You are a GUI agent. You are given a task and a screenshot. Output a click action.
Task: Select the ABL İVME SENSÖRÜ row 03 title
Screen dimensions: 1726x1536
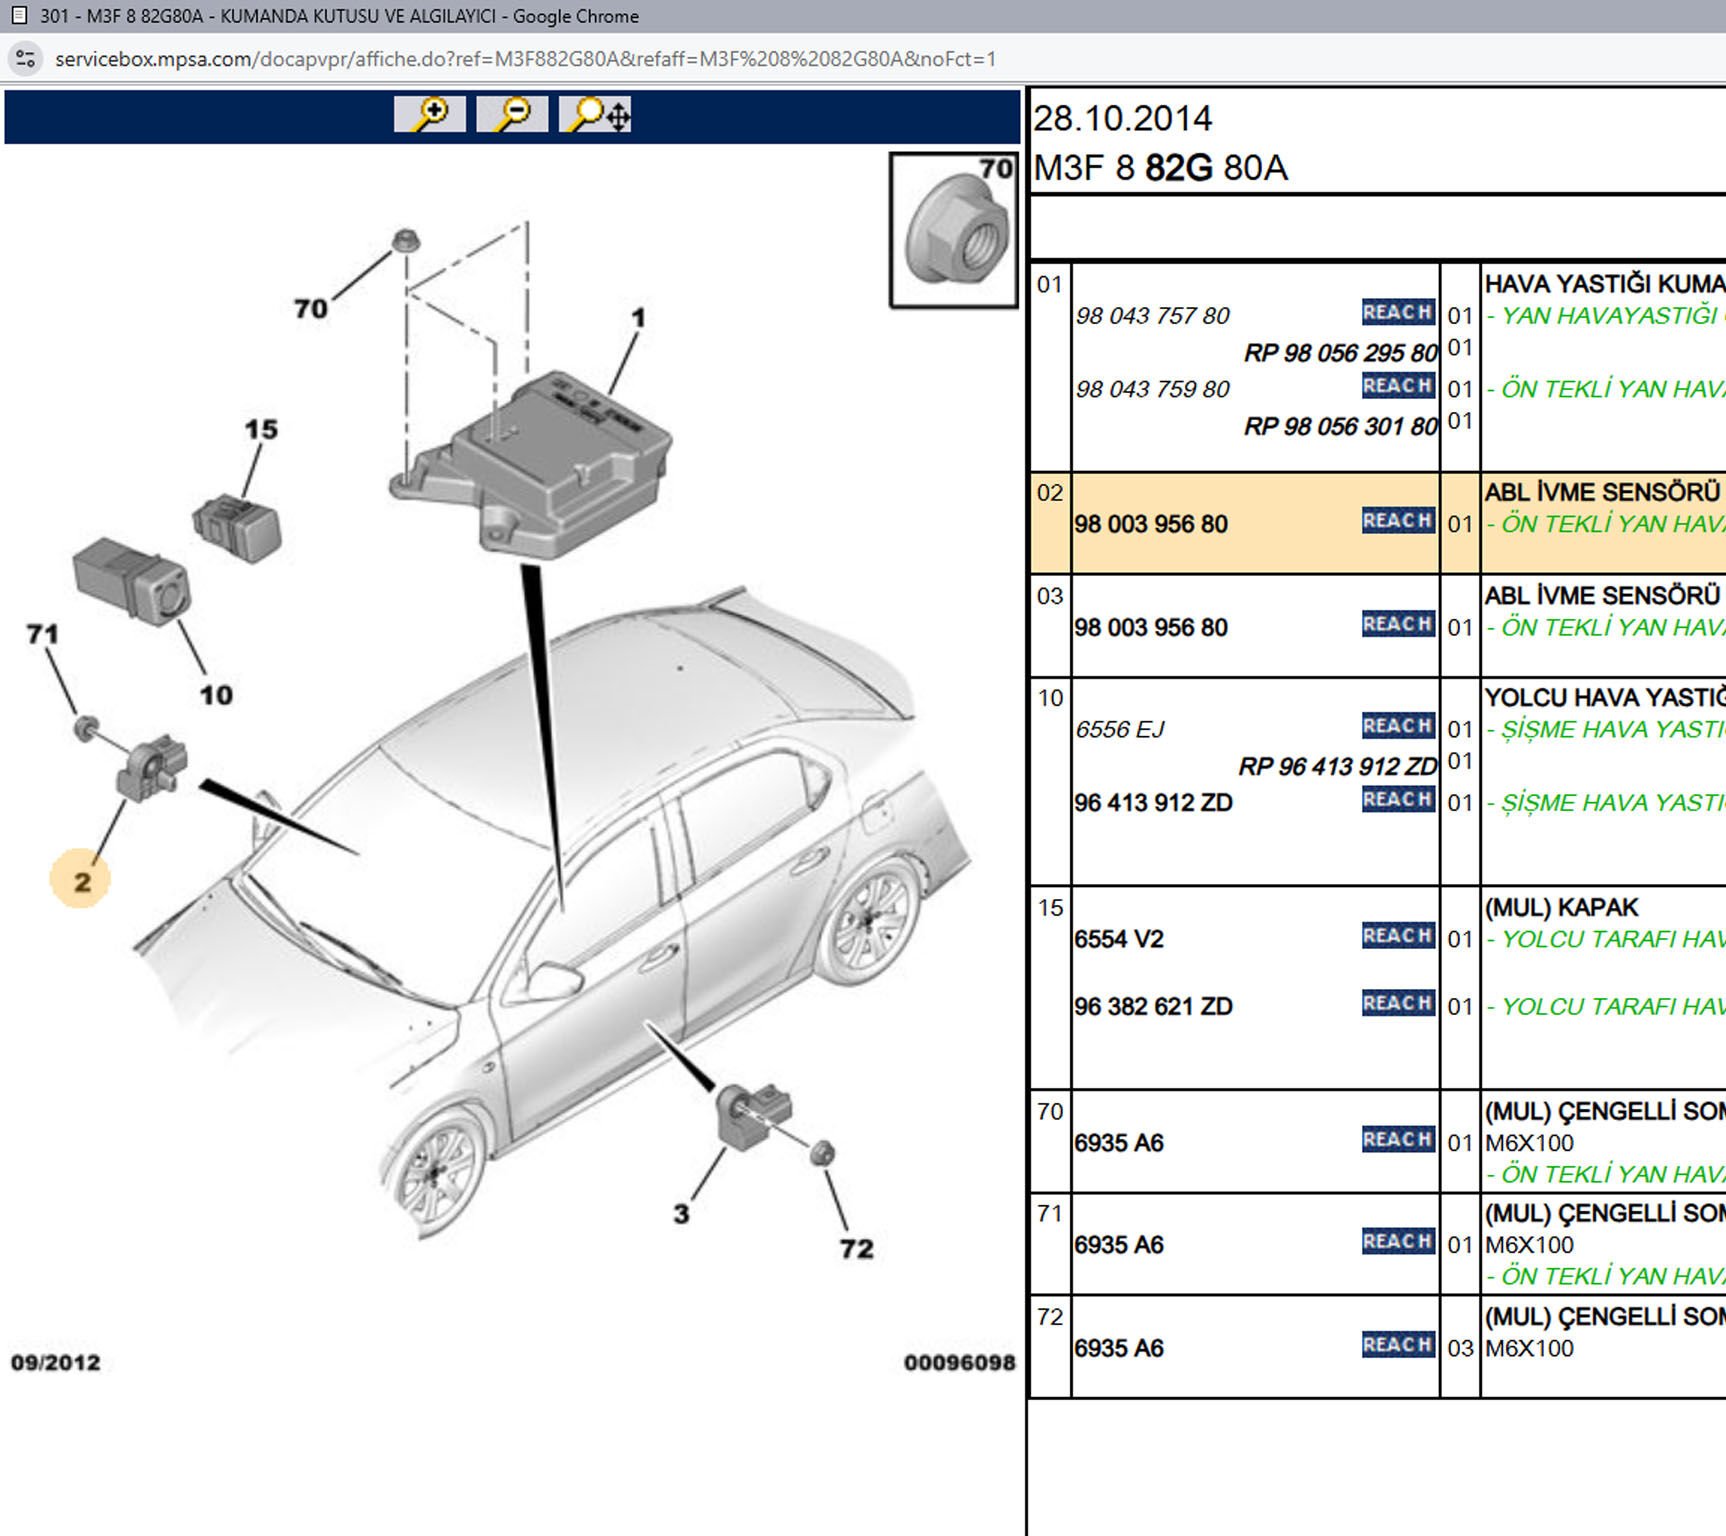[x=1601, y=596]
